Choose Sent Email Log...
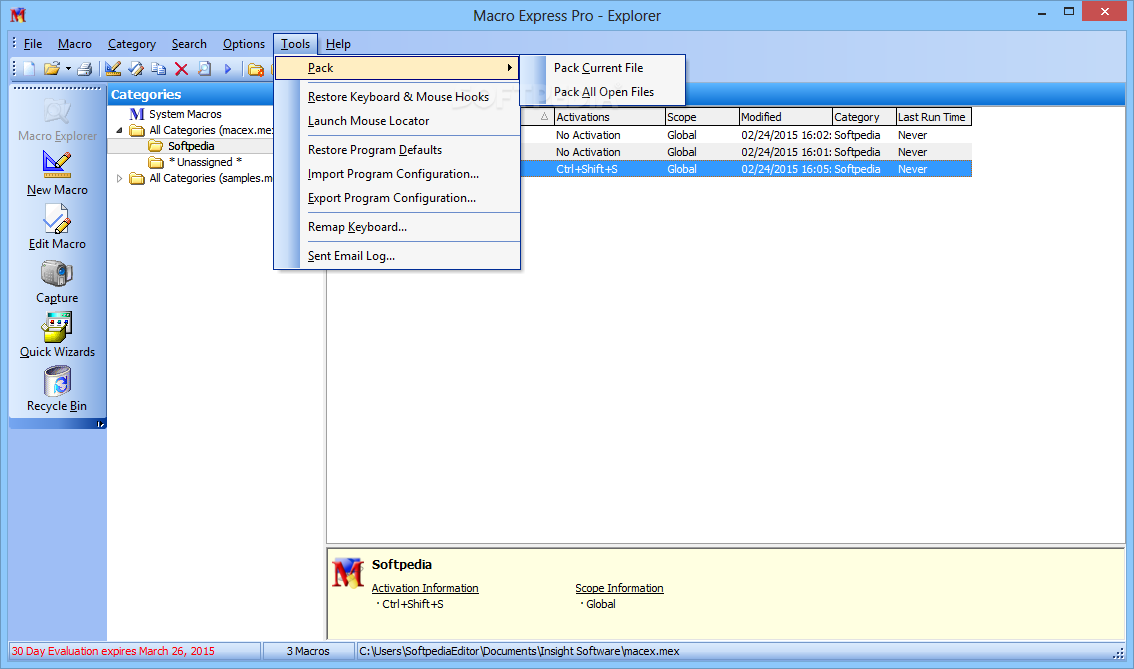Image resolution: width=1134 pixels, height=669 pixels. point(397,256)
